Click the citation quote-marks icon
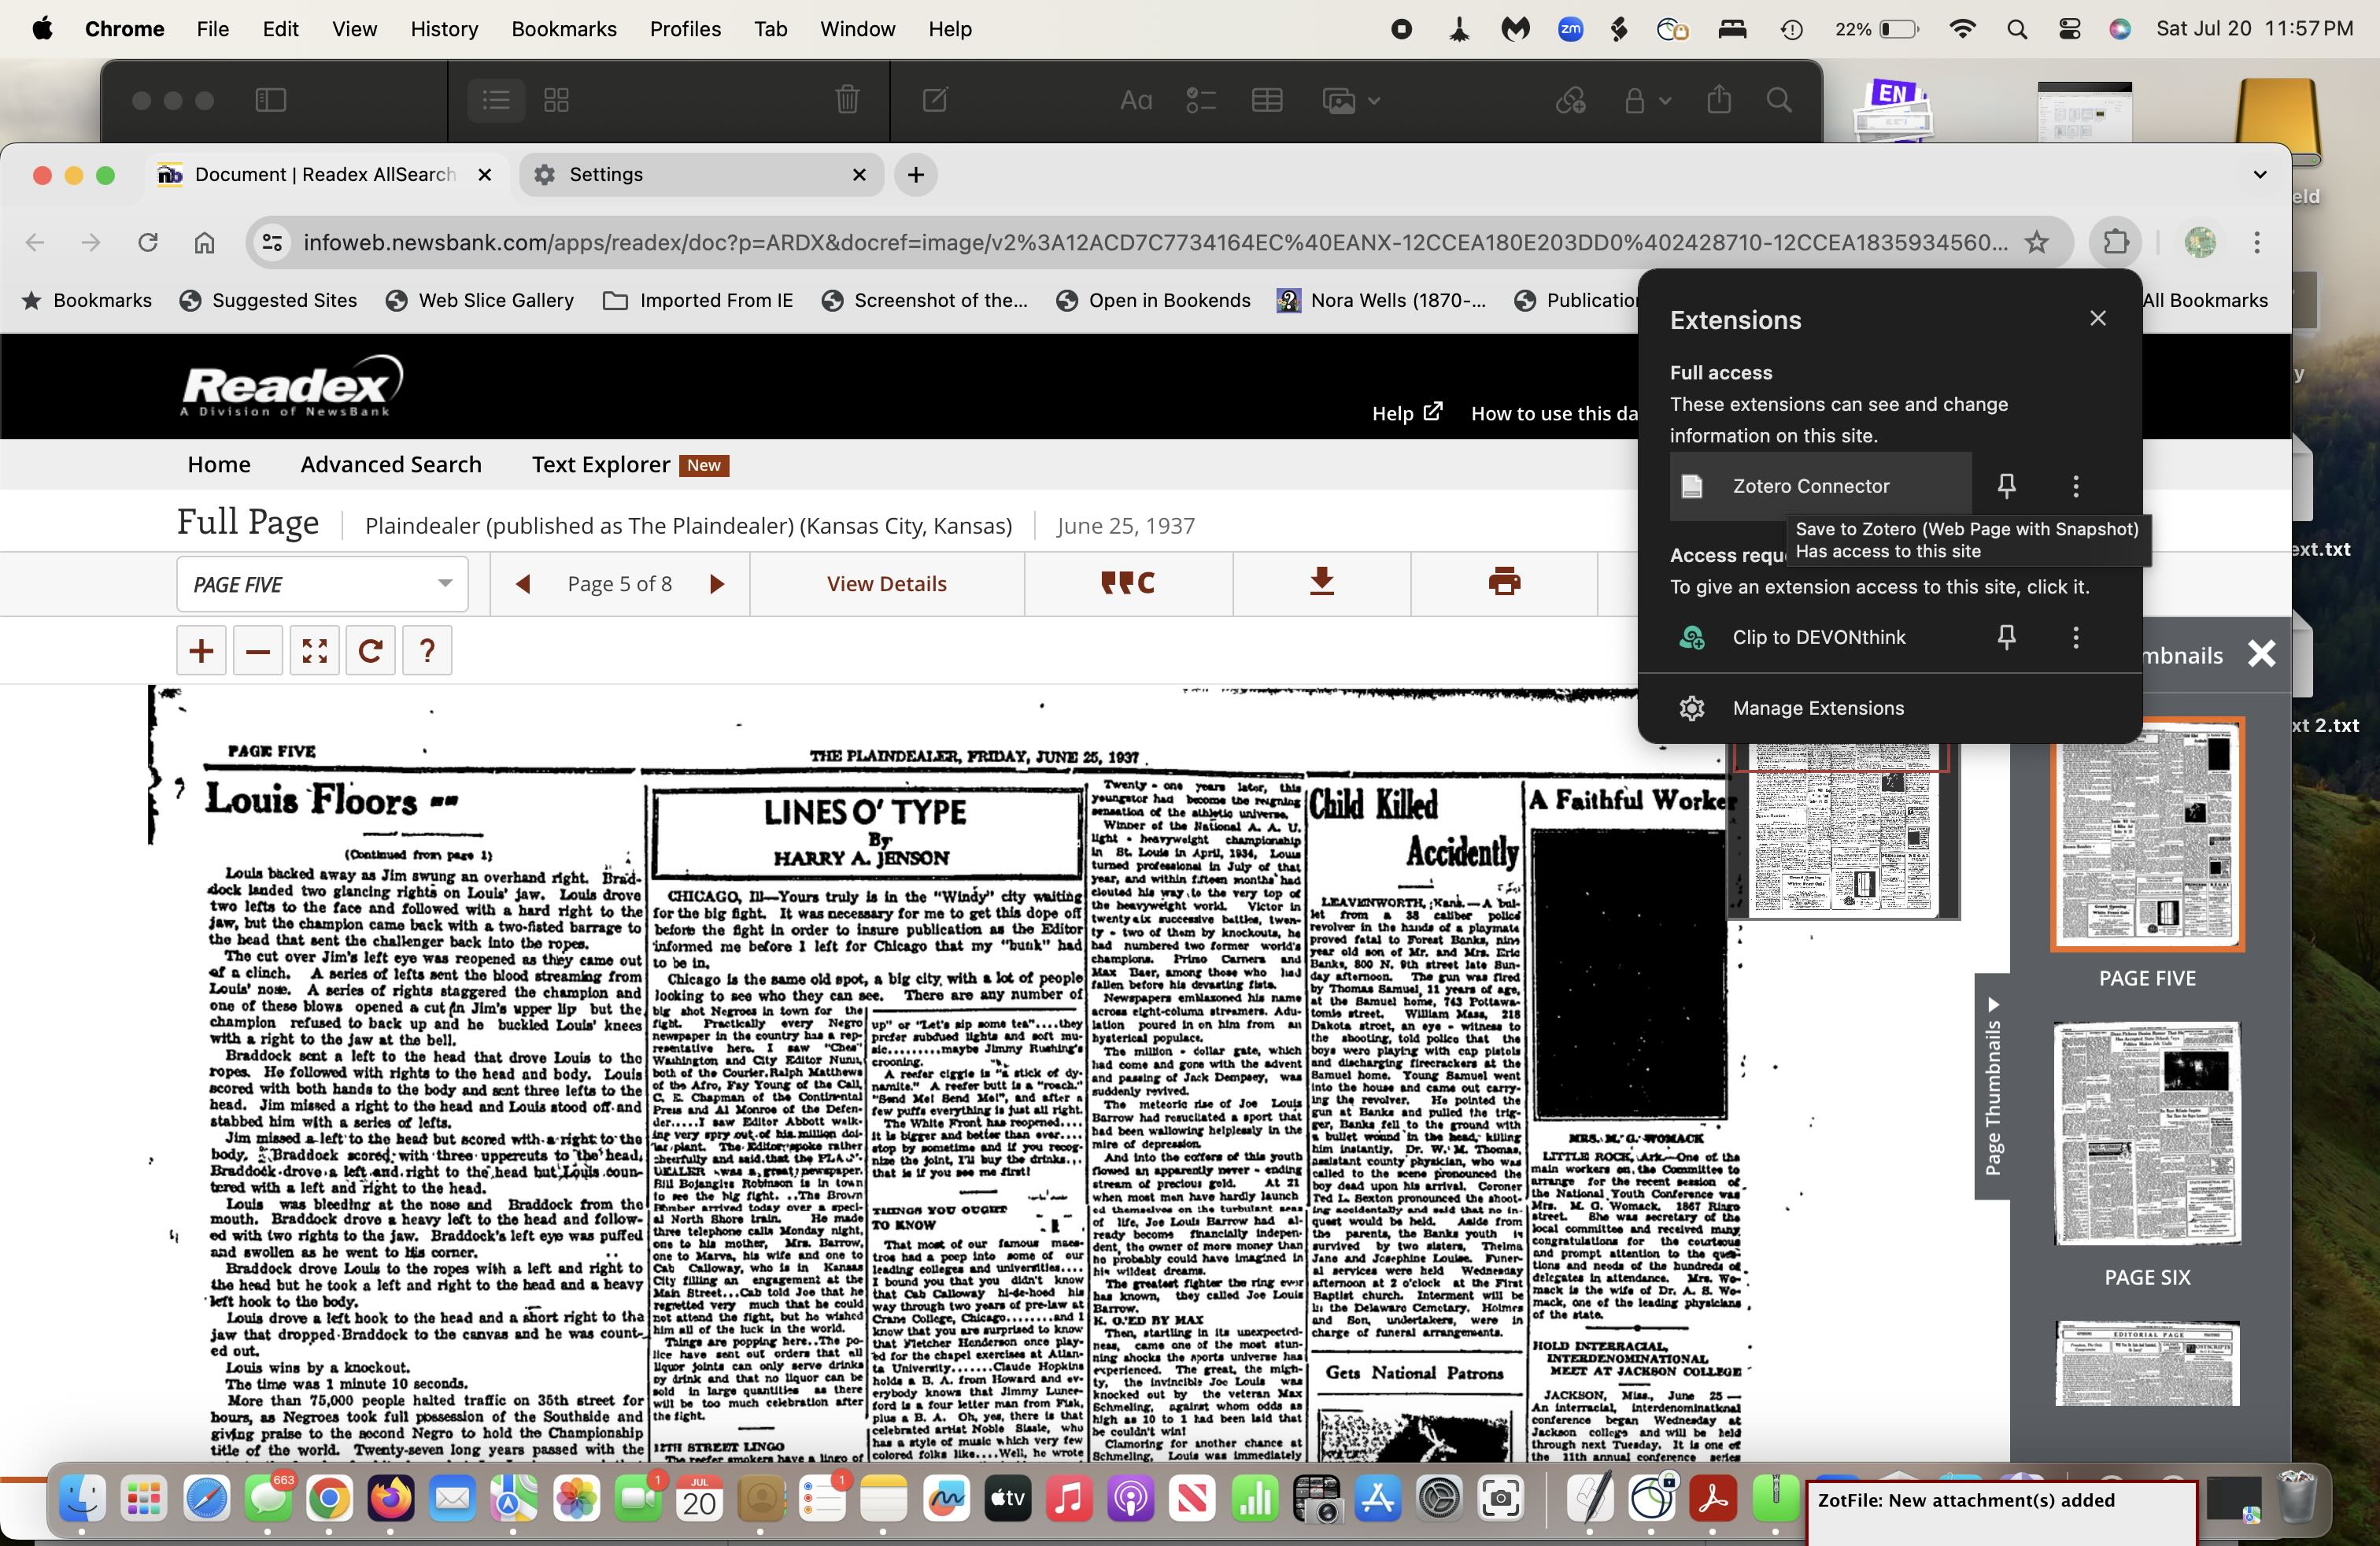 (x=1128, y=583)
